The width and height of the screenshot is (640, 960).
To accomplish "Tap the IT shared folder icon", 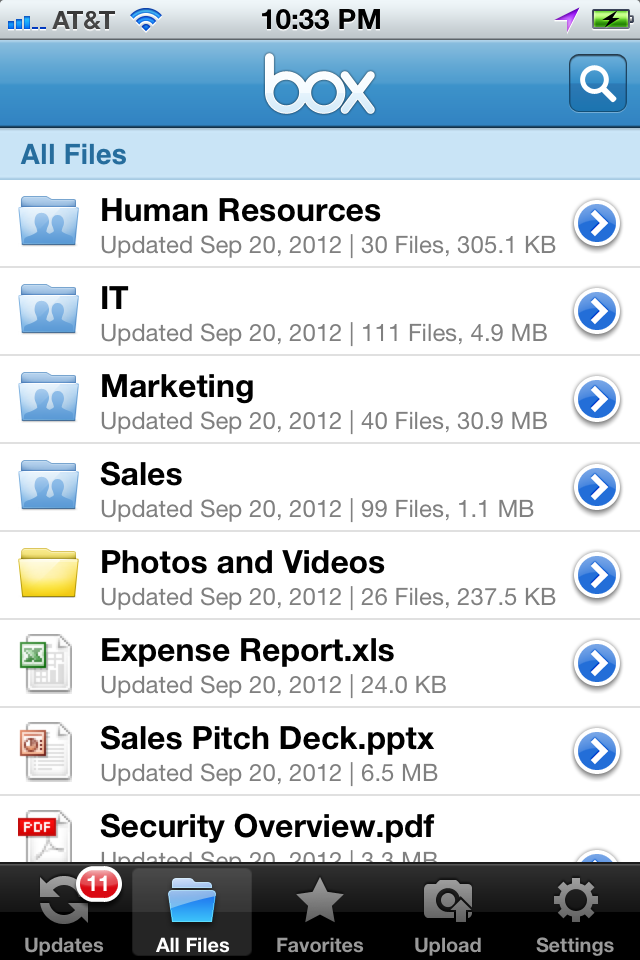I will pos(48,311).
